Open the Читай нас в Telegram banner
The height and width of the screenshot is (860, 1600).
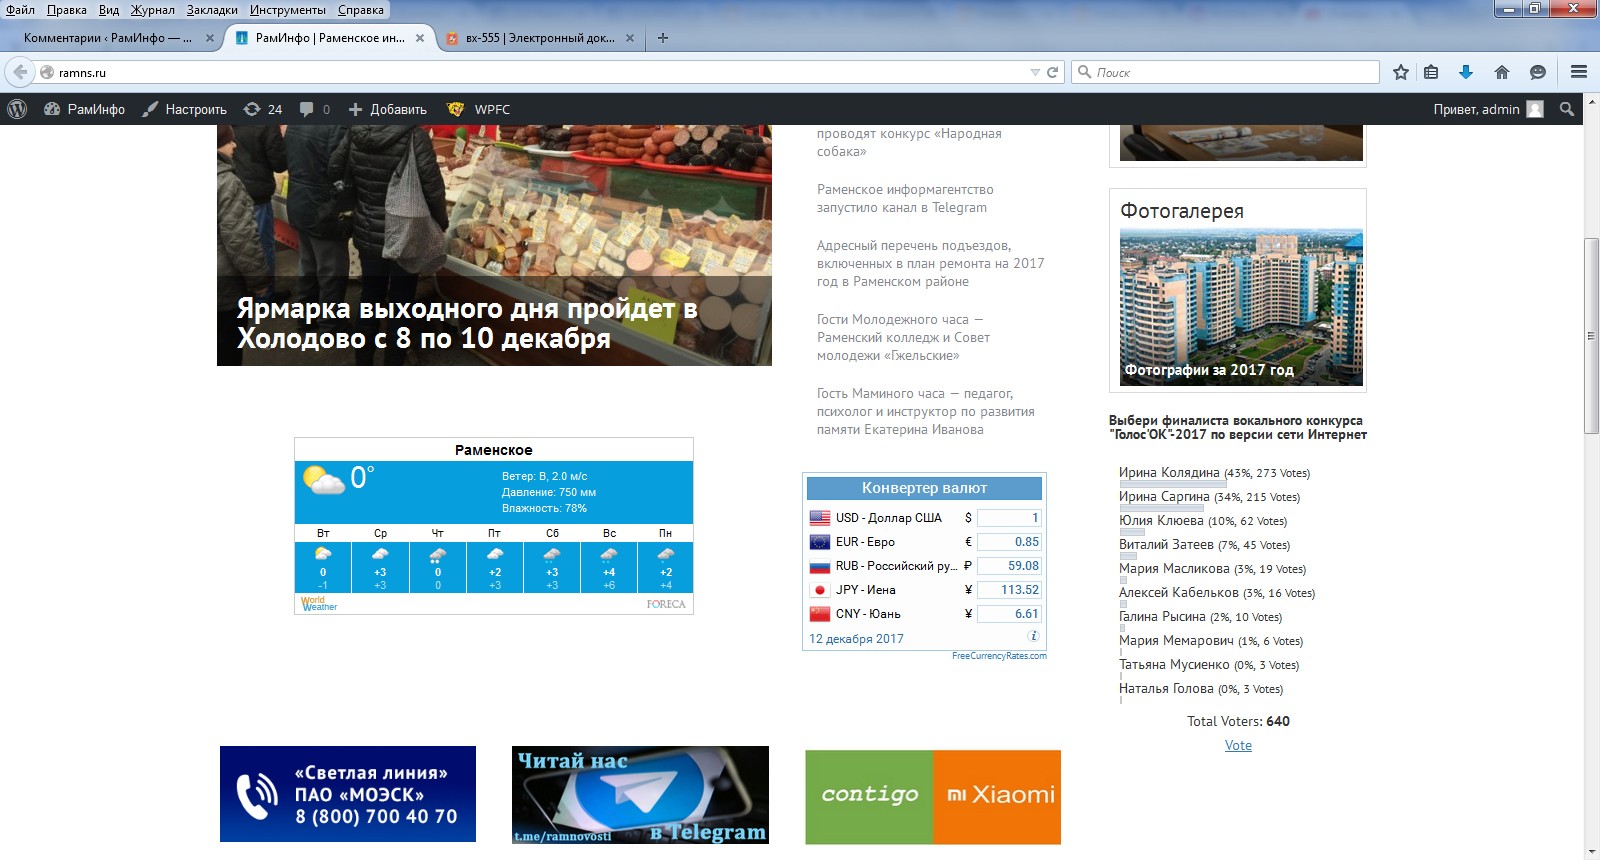pos(640,795)
